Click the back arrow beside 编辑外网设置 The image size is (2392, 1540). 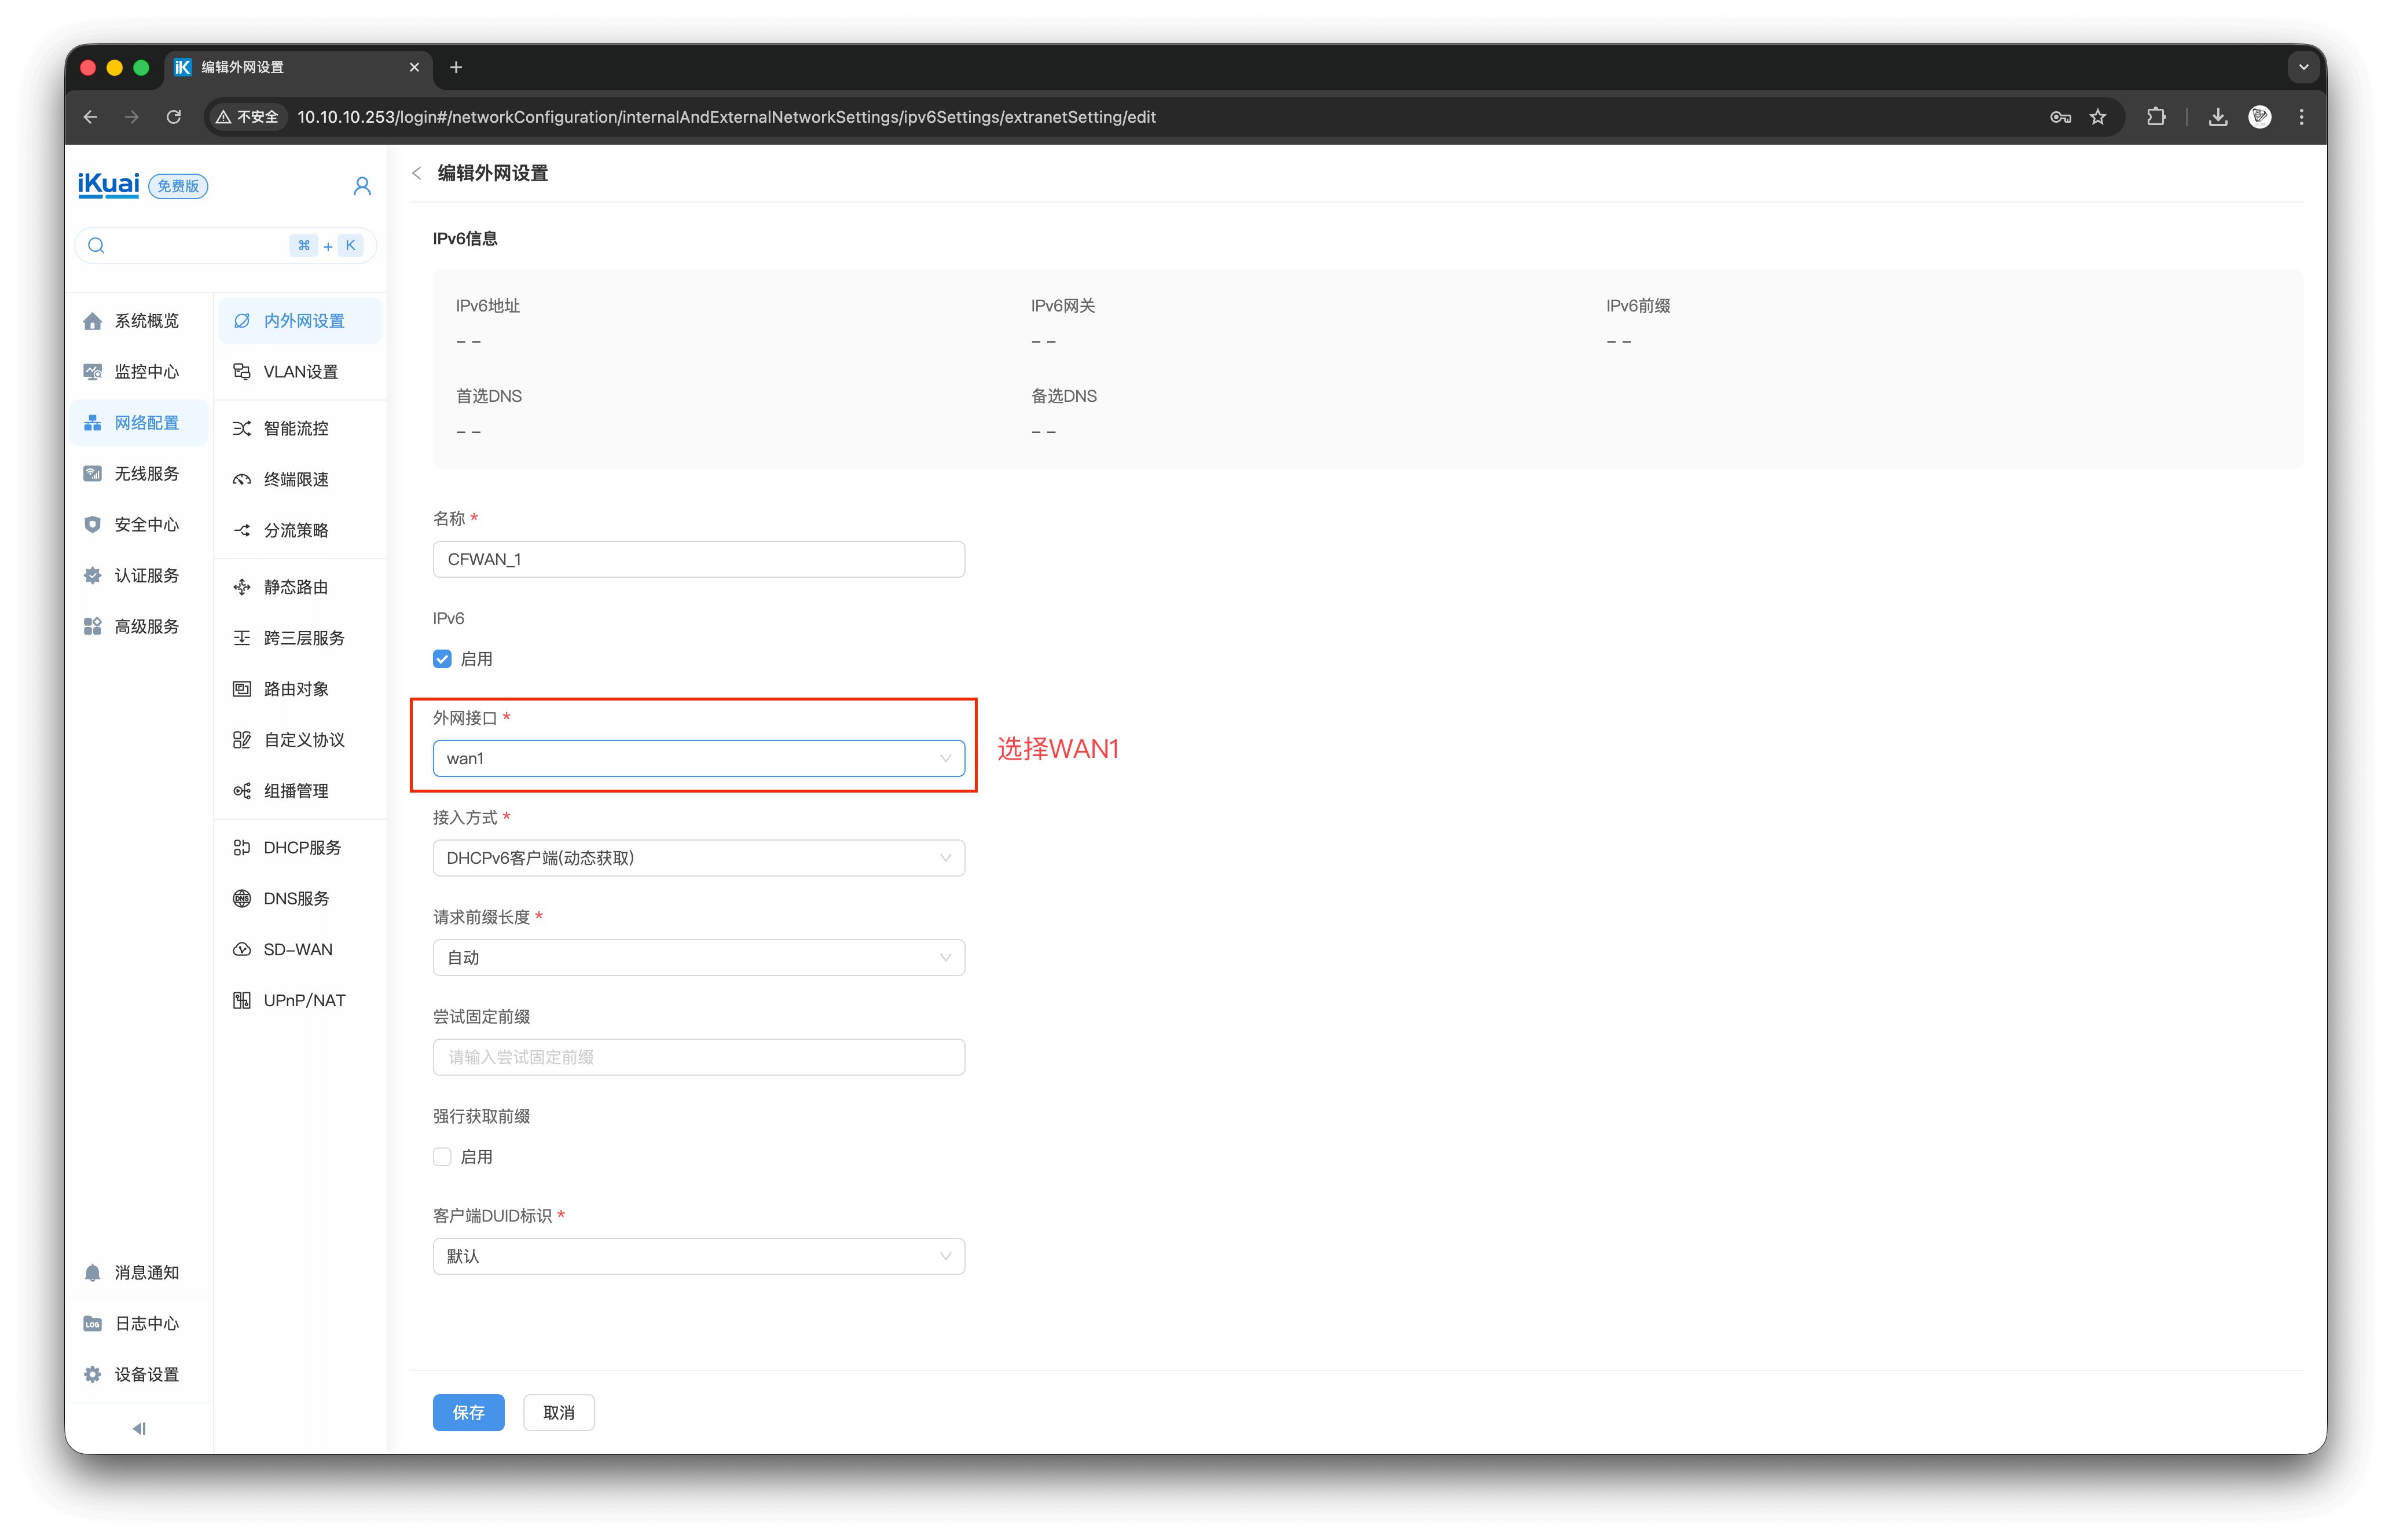coord(417,173)
